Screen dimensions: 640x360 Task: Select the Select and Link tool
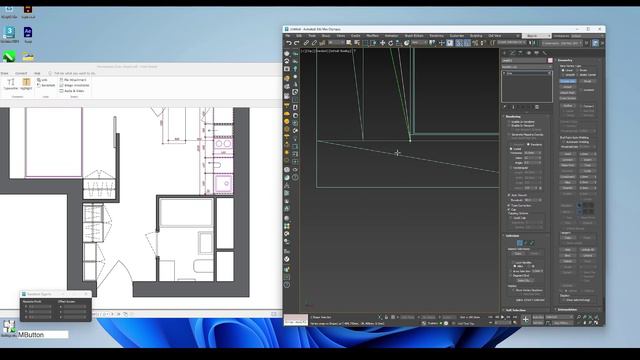point(306,43)
